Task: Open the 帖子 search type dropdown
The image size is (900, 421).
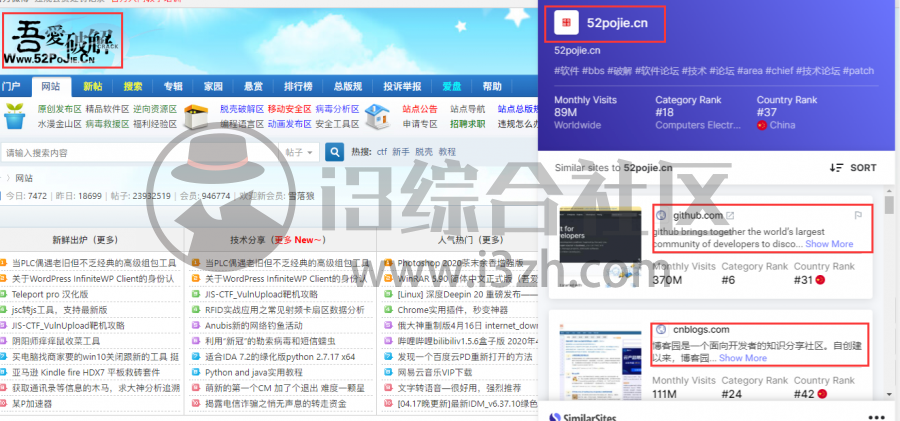Action: point(301,152)
